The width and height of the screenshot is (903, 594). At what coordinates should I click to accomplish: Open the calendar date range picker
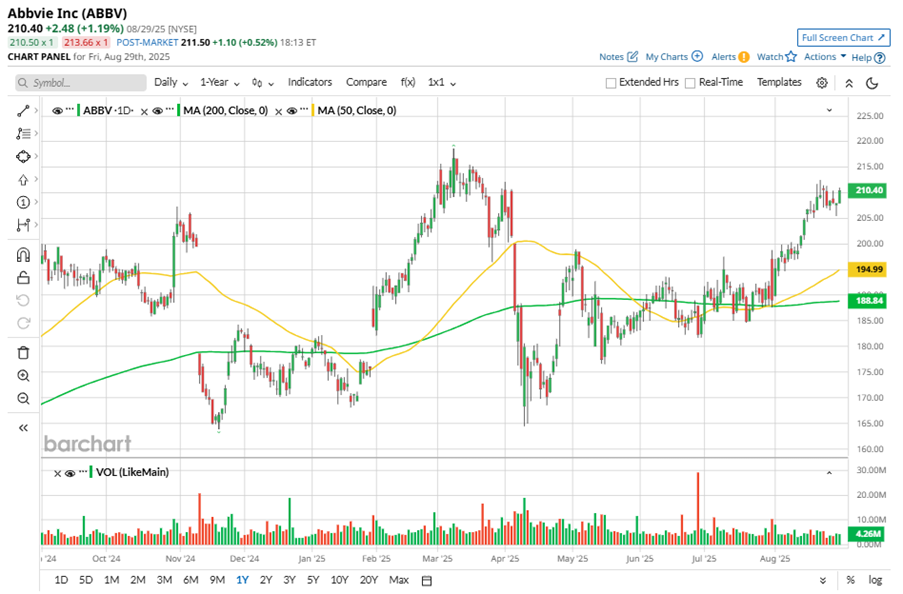[427, 580]
